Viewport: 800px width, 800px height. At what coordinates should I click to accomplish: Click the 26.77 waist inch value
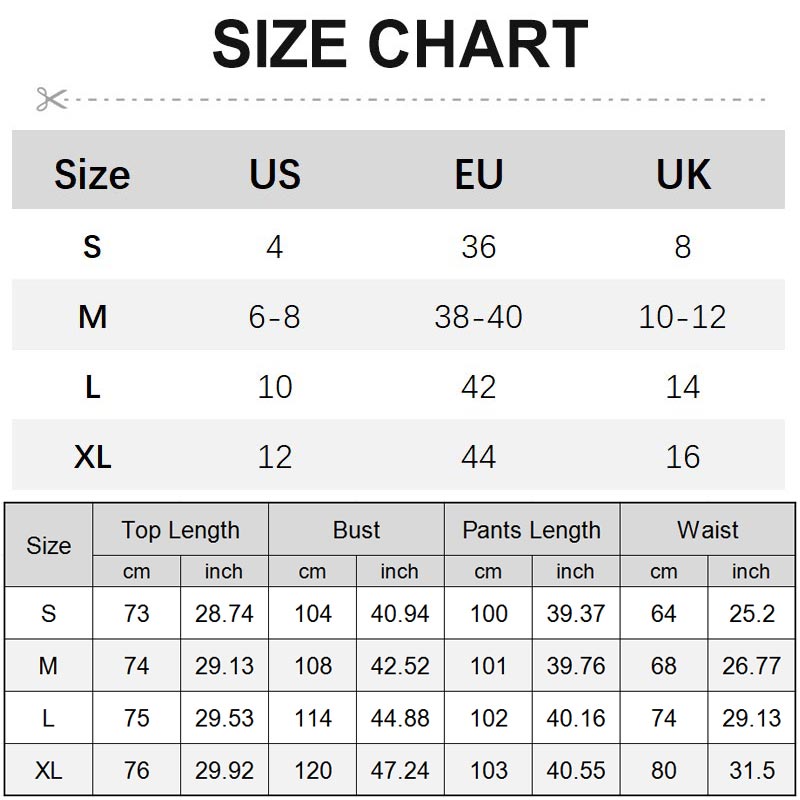751,665
